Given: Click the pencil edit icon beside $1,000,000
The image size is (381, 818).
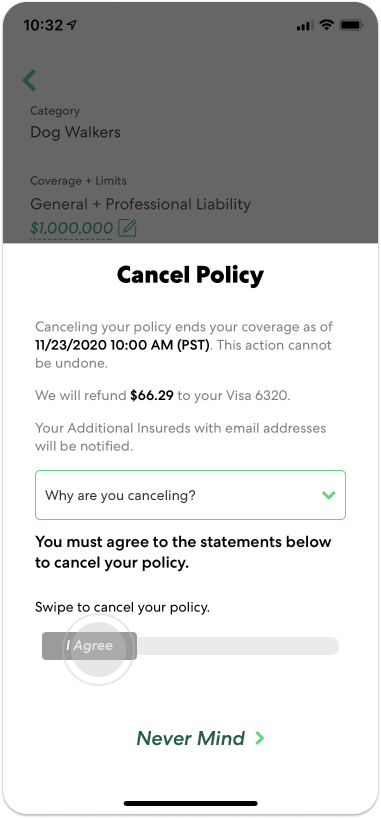Looking at the screenshot, I should pos(127,228).
